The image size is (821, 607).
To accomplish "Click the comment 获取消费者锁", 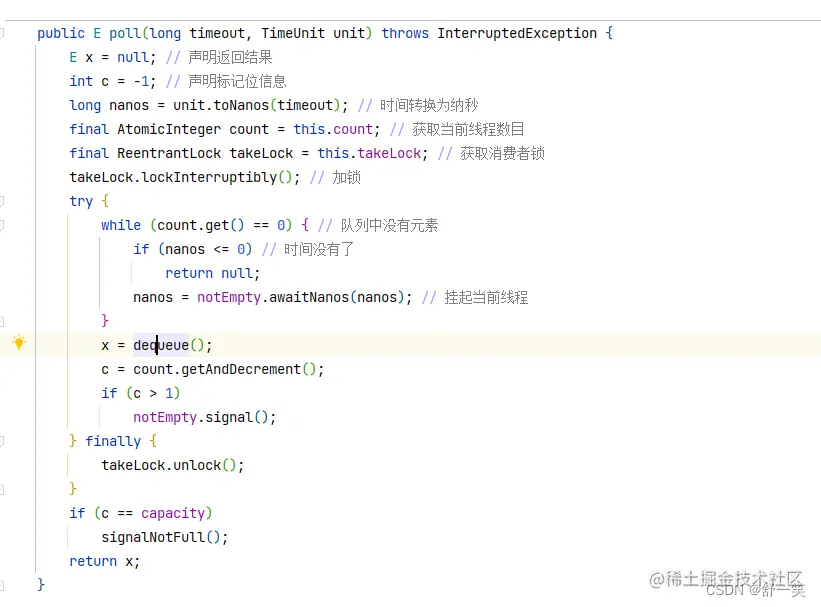I will pyautogui.click(x=503, y=153).
